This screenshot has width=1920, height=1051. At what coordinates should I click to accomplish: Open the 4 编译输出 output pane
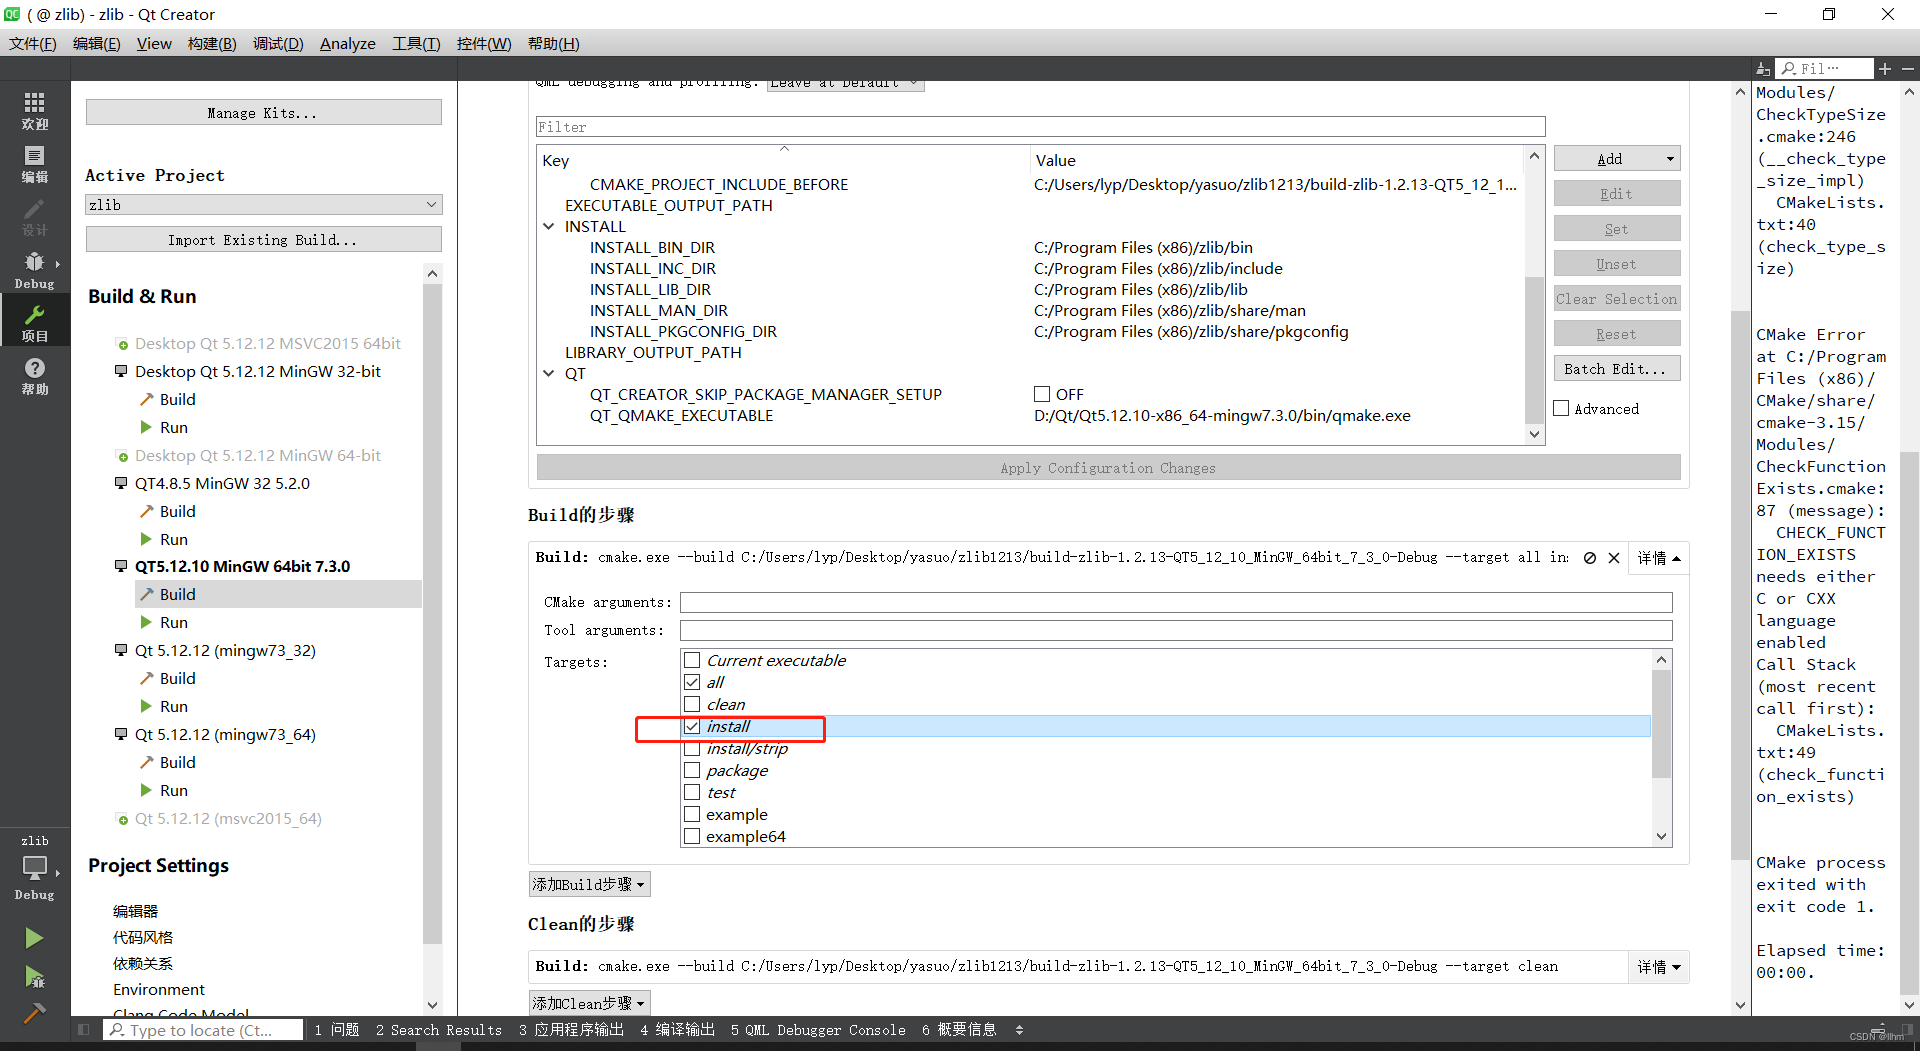point(677,1029)
